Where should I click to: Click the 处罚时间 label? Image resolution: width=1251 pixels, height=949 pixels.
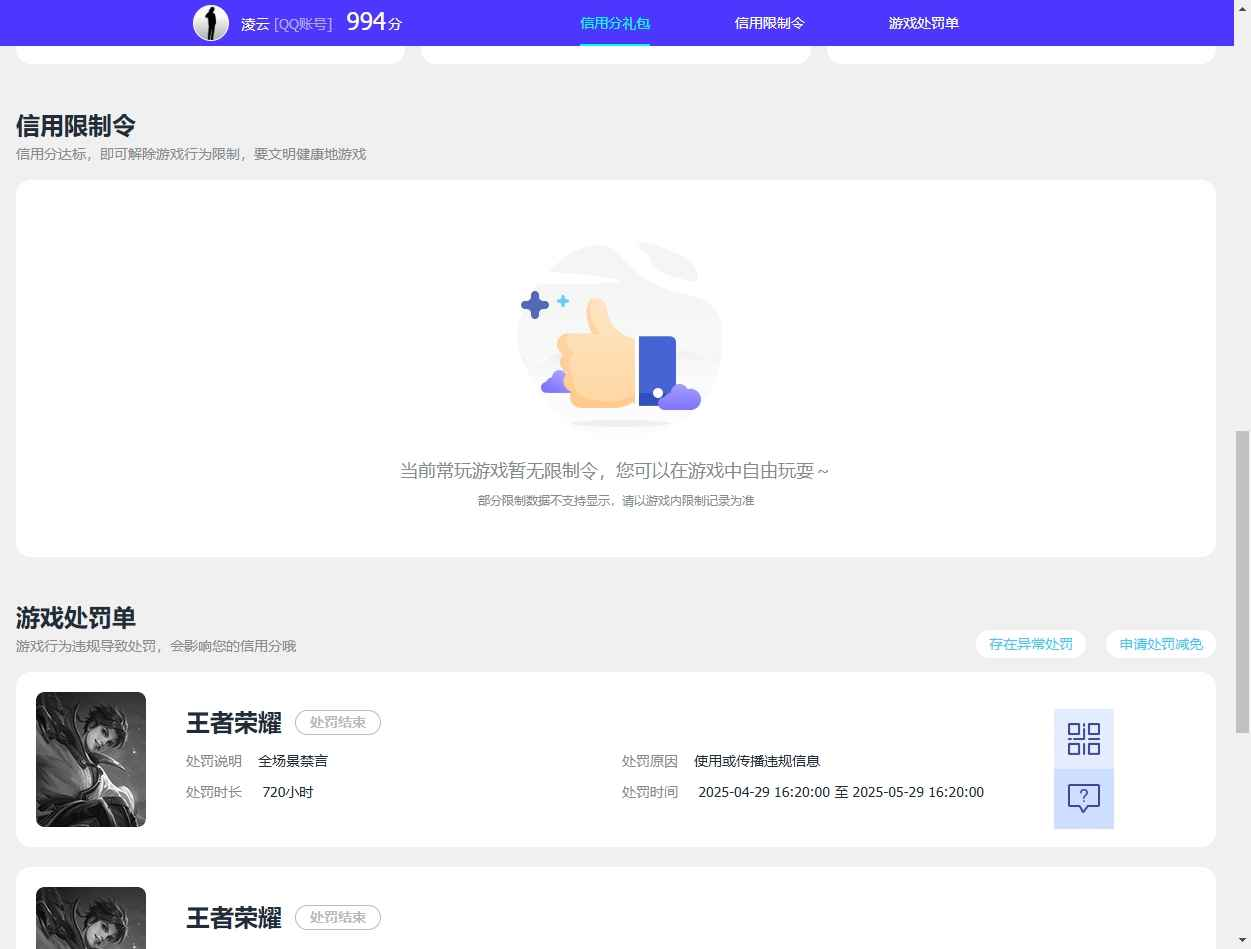(x=650, y=792)
